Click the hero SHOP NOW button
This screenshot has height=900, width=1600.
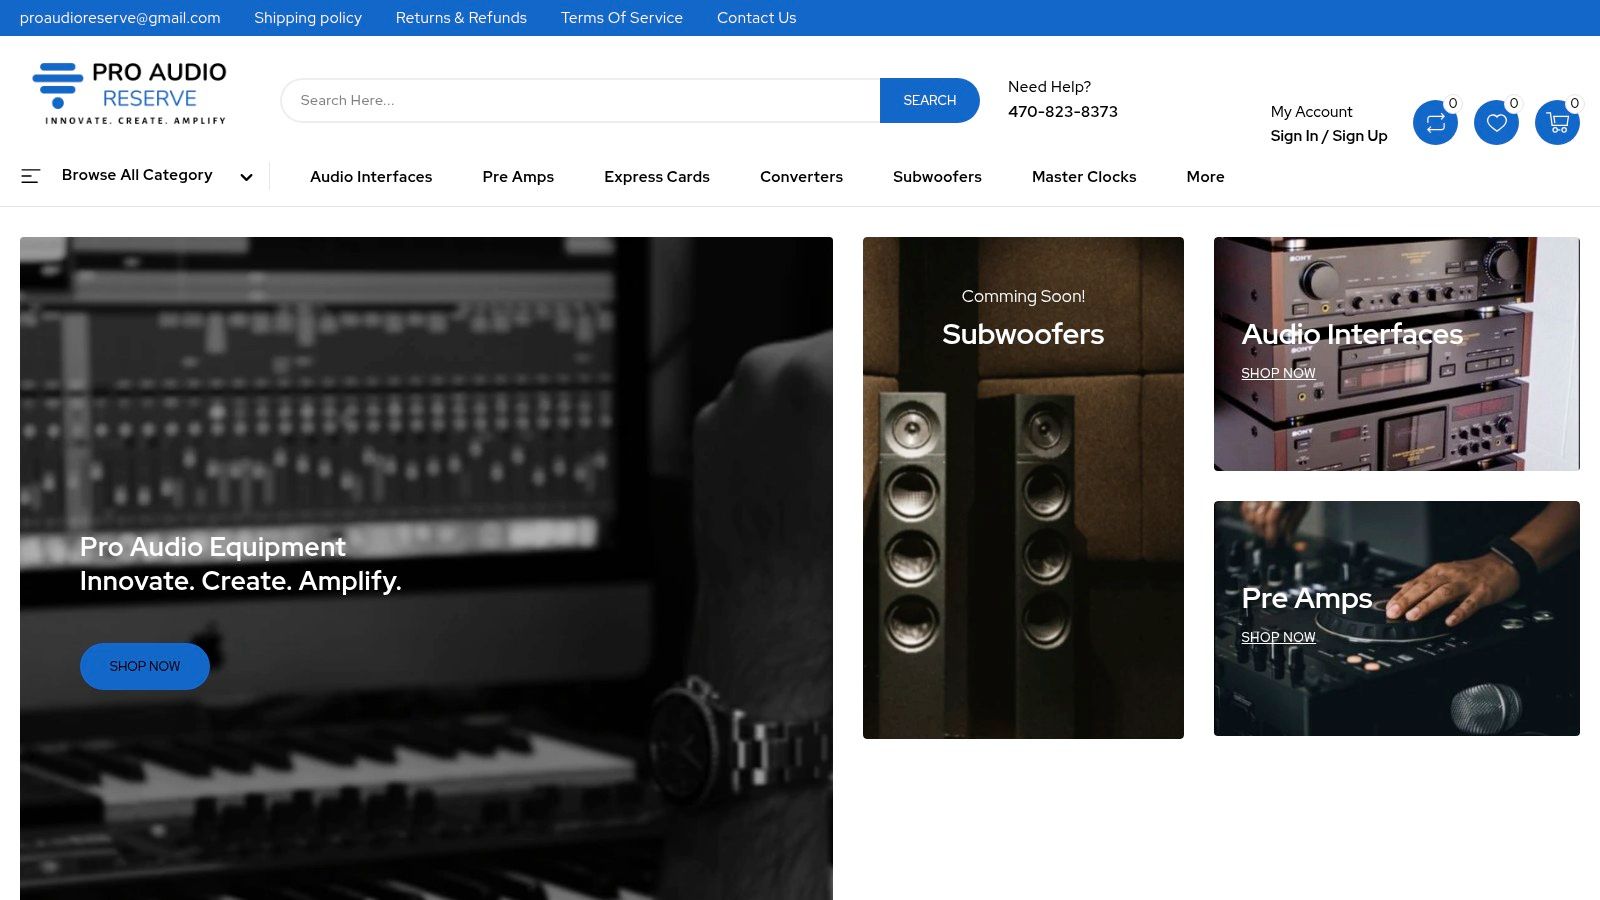[x=145, y=666]
